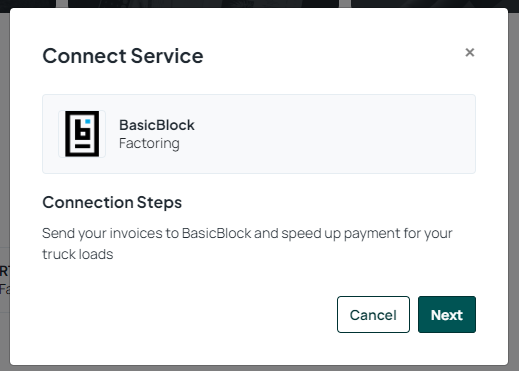The width and height of the screenshot is (519, 371).
Task: Click blank dialog area left of Cancel
Action: 187,314
